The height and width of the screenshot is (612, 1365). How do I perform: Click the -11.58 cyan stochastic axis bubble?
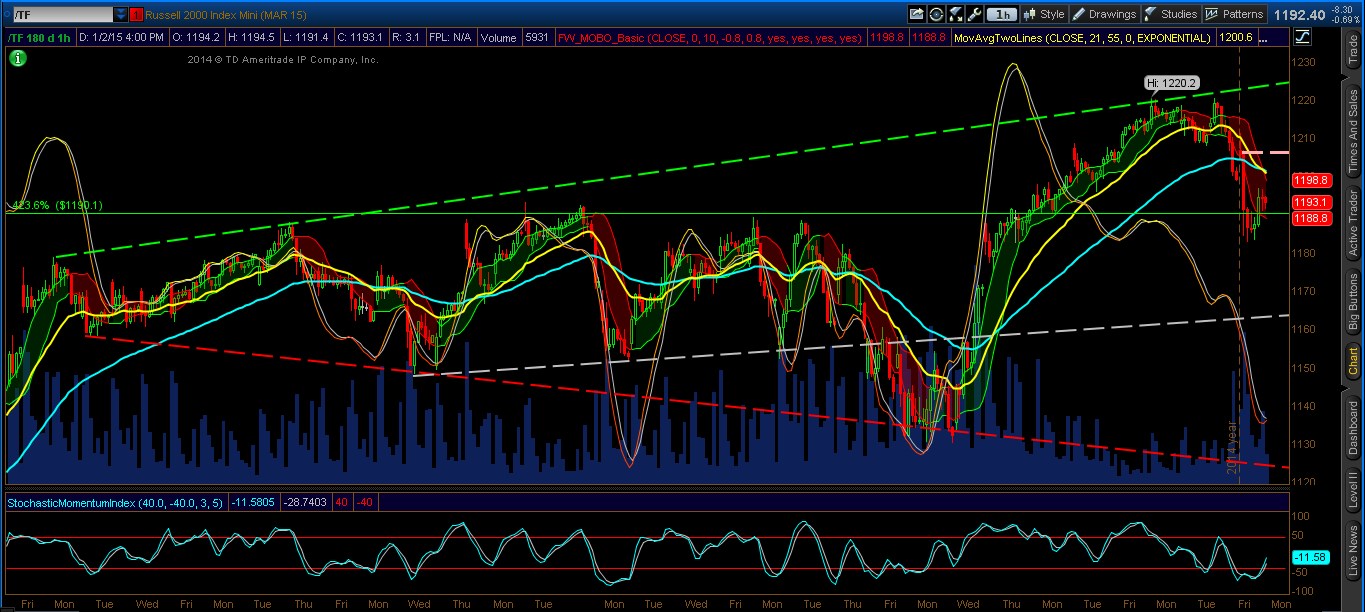pos(1310,556)
